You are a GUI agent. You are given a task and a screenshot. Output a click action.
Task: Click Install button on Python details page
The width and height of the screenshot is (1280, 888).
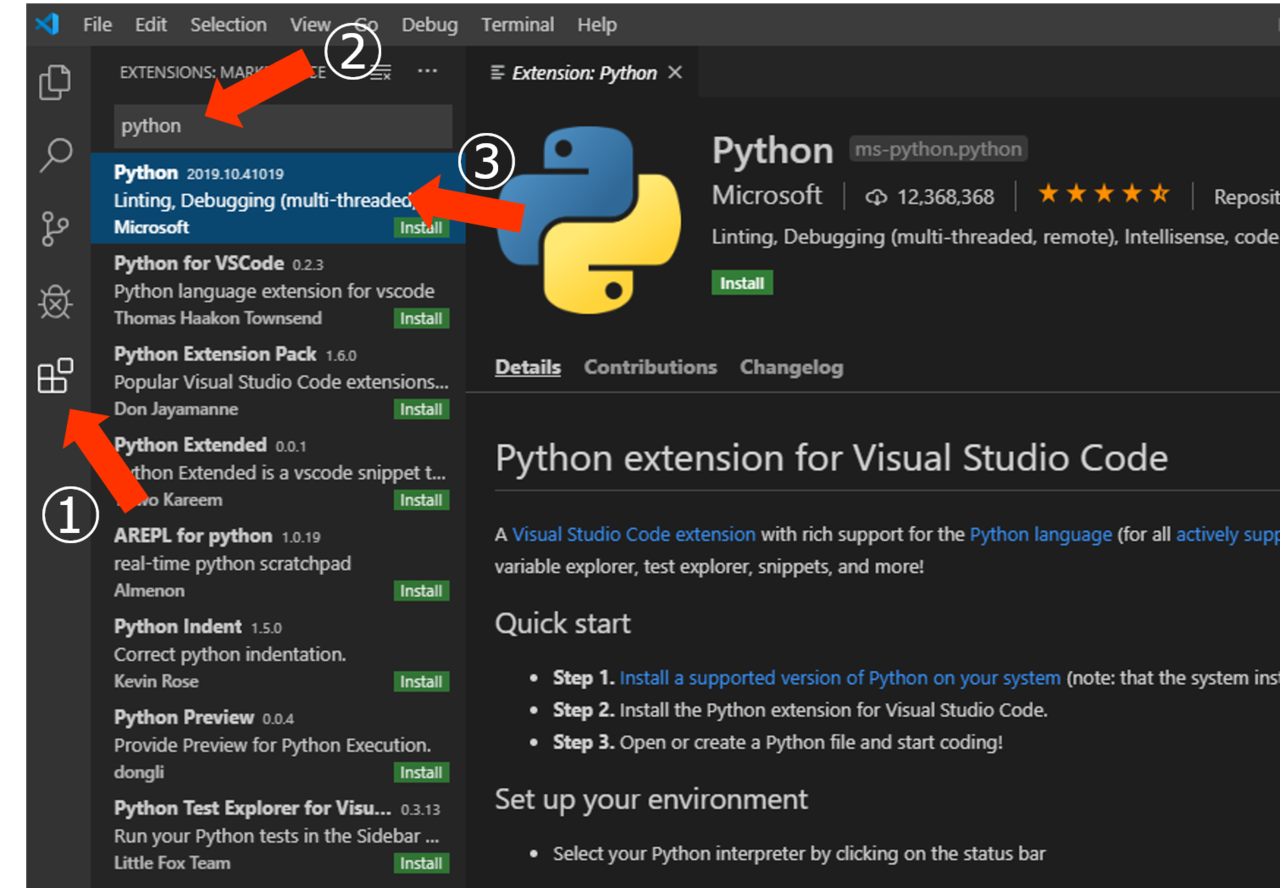[742, 283]
